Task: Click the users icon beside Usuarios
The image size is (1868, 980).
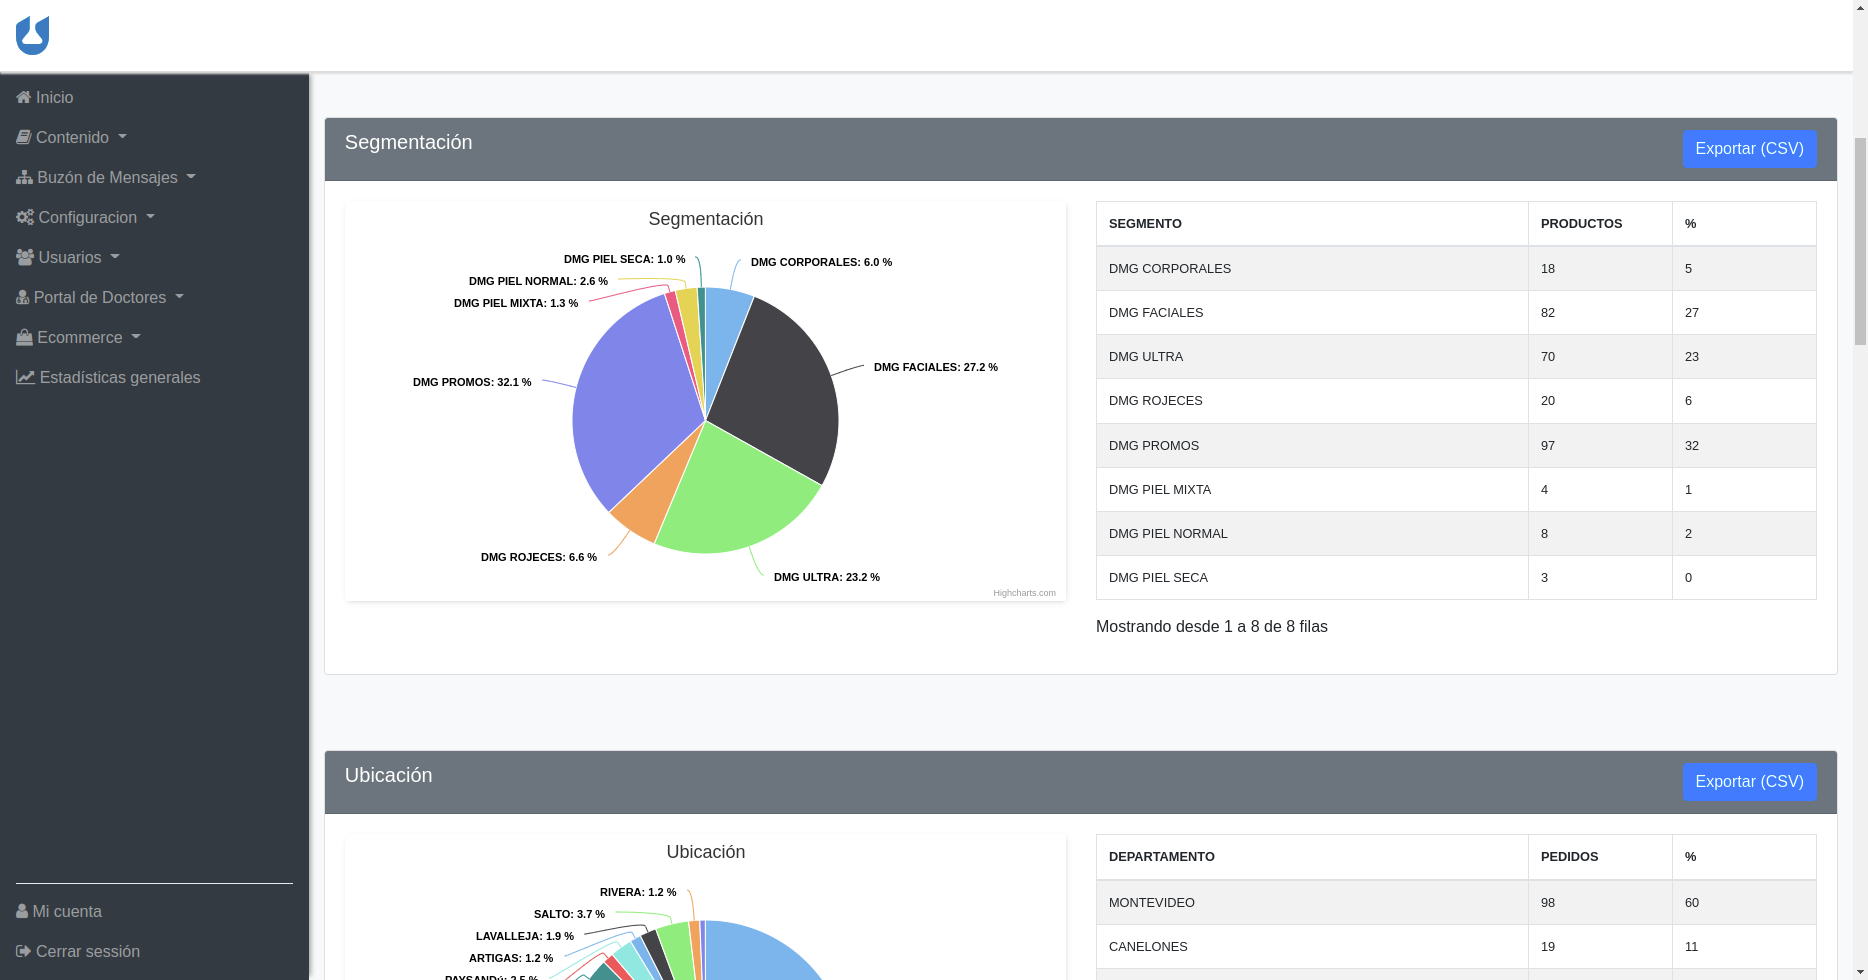Action: [x=25, y=257]
